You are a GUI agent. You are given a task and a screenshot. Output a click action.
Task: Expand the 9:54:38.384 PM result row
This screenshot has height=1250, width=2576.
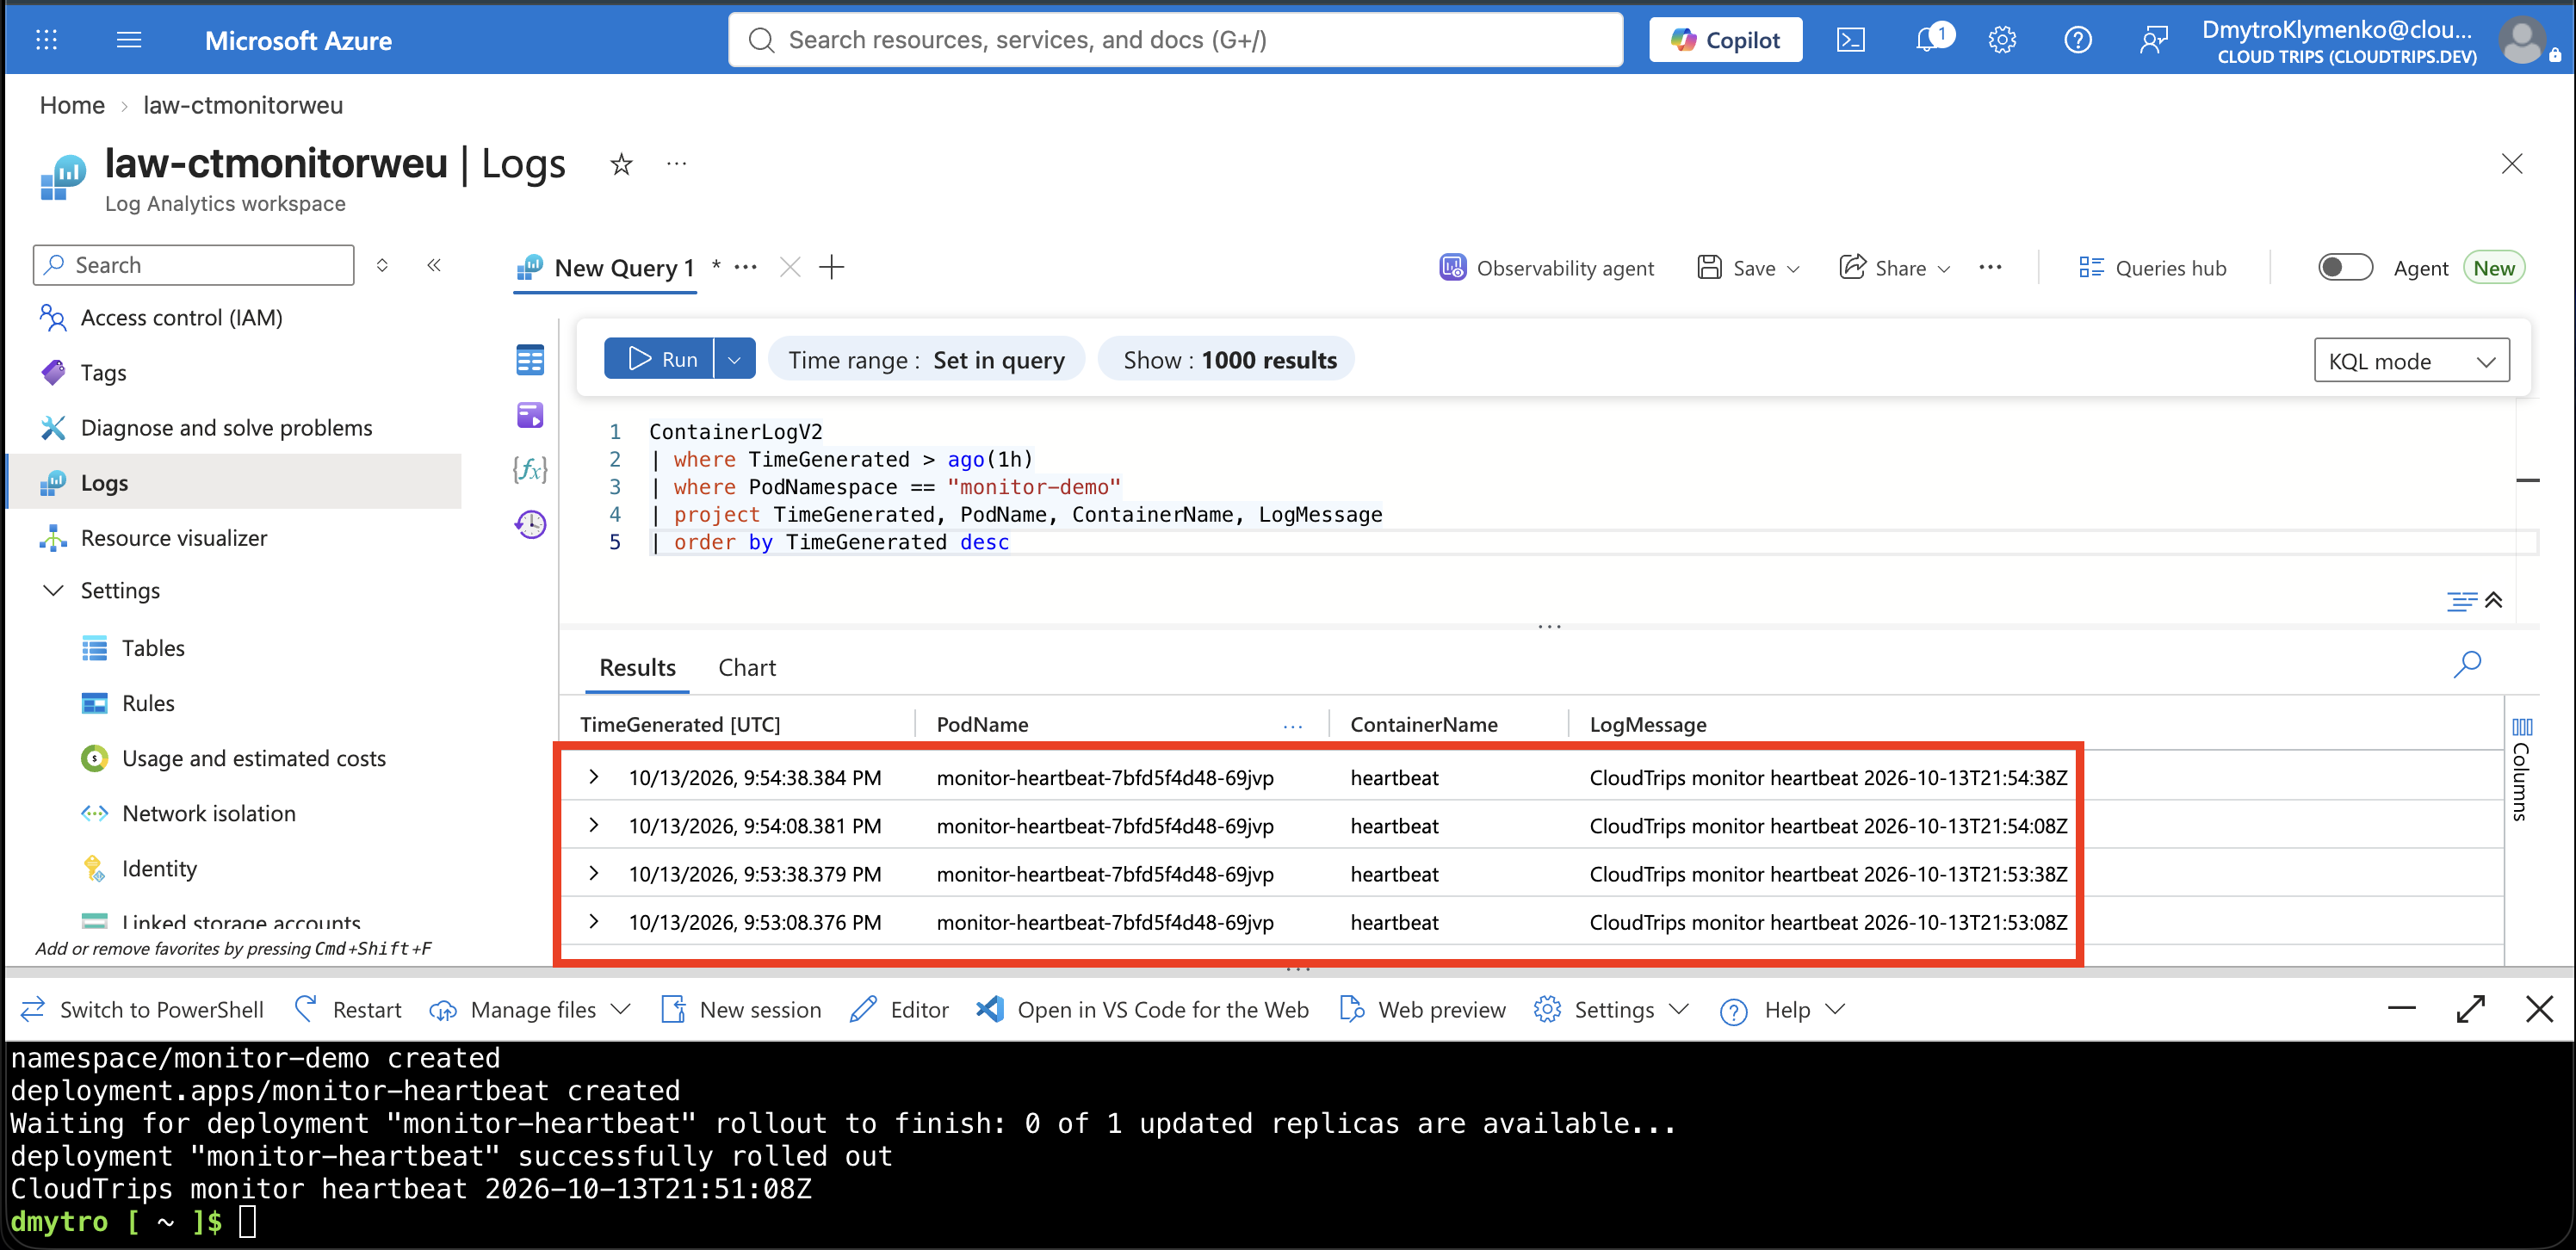pos(594,777)
